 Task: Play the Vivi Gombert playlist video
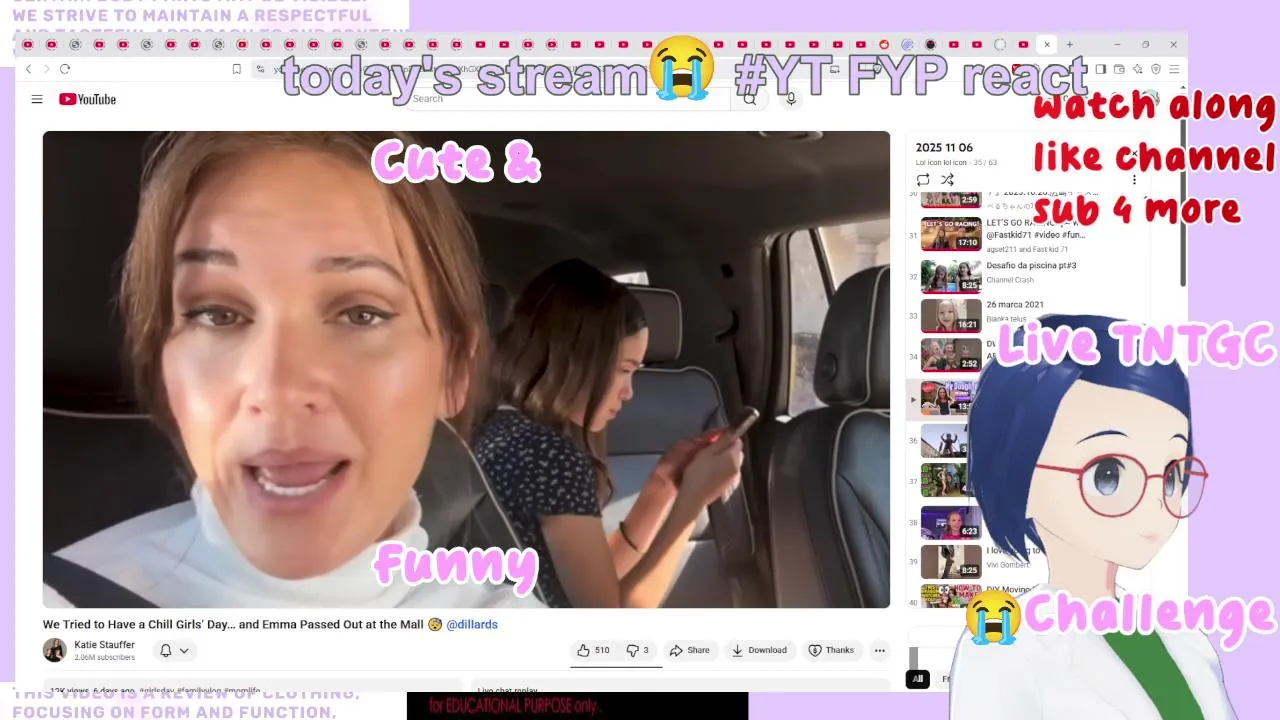(x=951, y=561)
